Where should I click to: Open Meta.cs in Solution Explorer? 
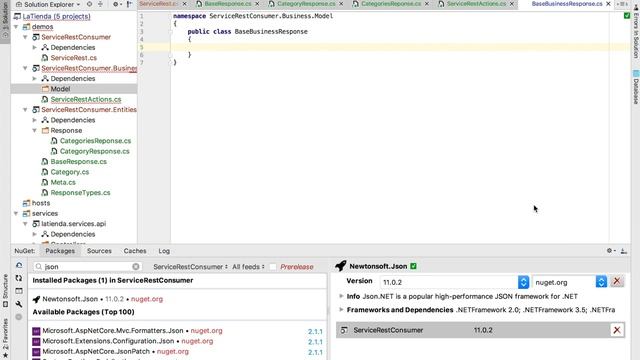tap(63, 182)
